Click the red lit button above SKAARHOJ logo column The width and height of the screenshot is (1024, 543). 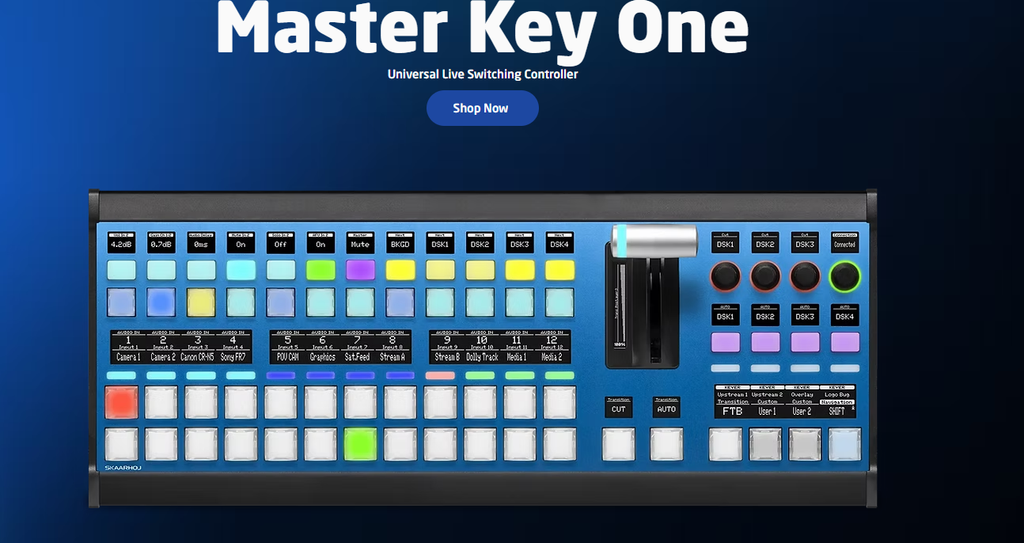[x=121, y=403]
